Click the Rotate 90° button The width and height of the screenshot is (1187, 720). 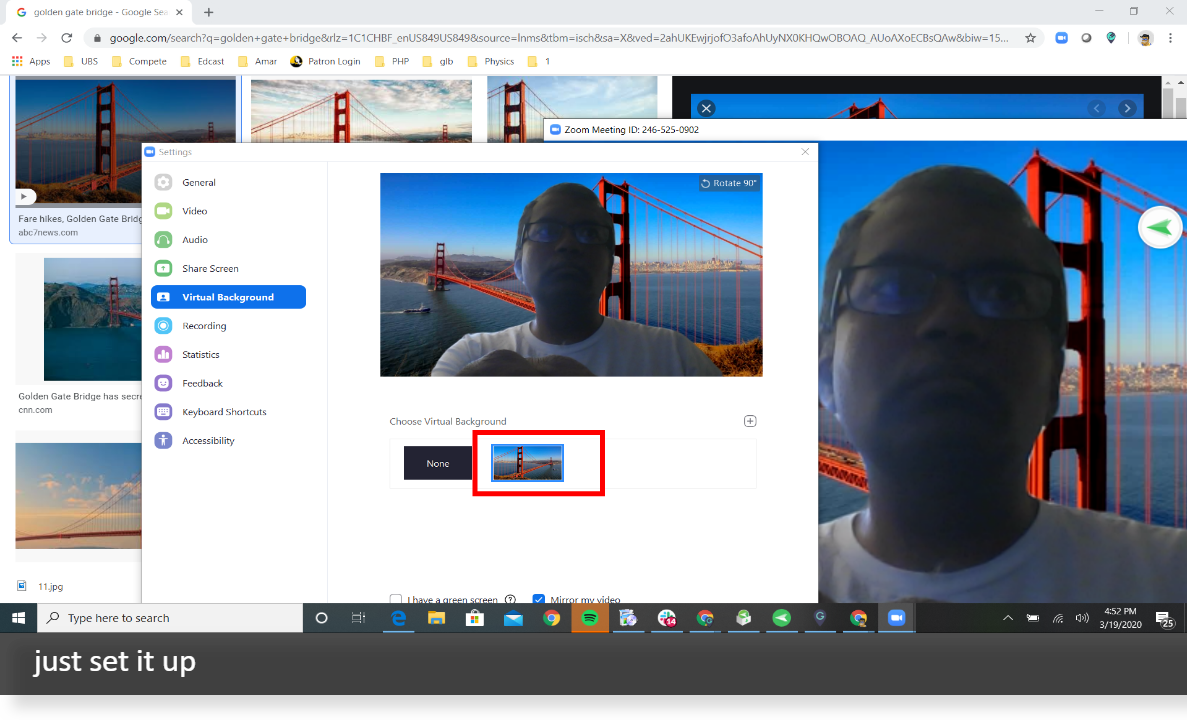[729, 183]
